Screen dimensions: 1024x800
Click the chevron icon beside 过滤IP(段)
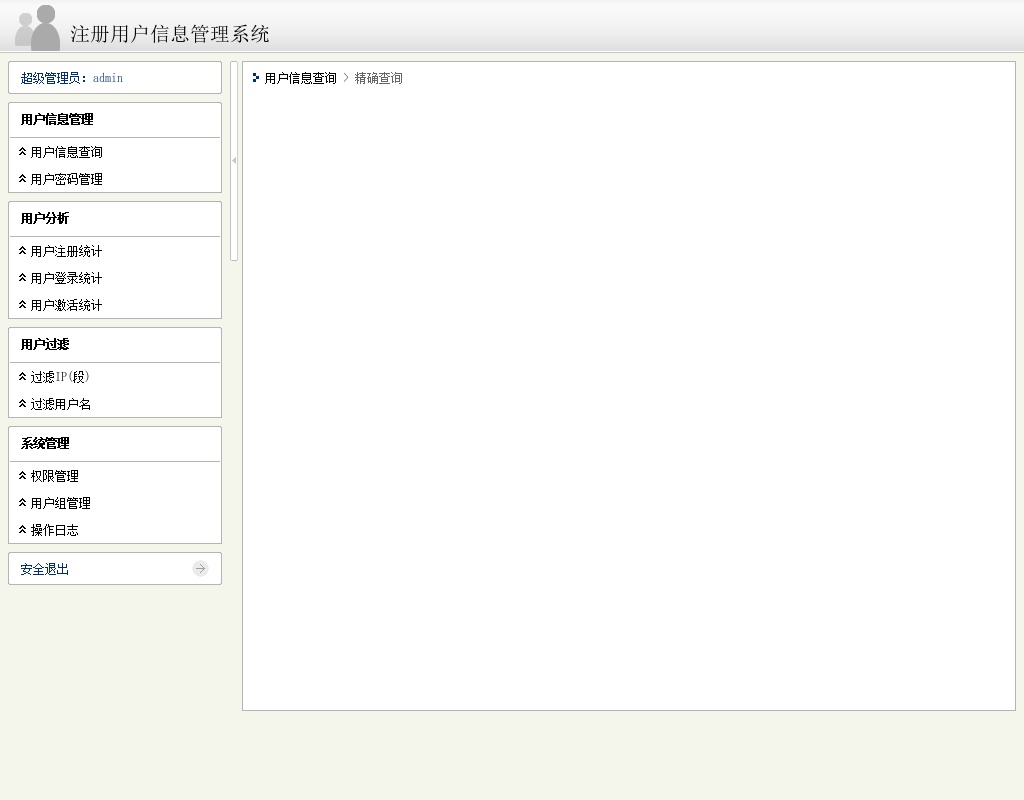click(x=23, y=377)
